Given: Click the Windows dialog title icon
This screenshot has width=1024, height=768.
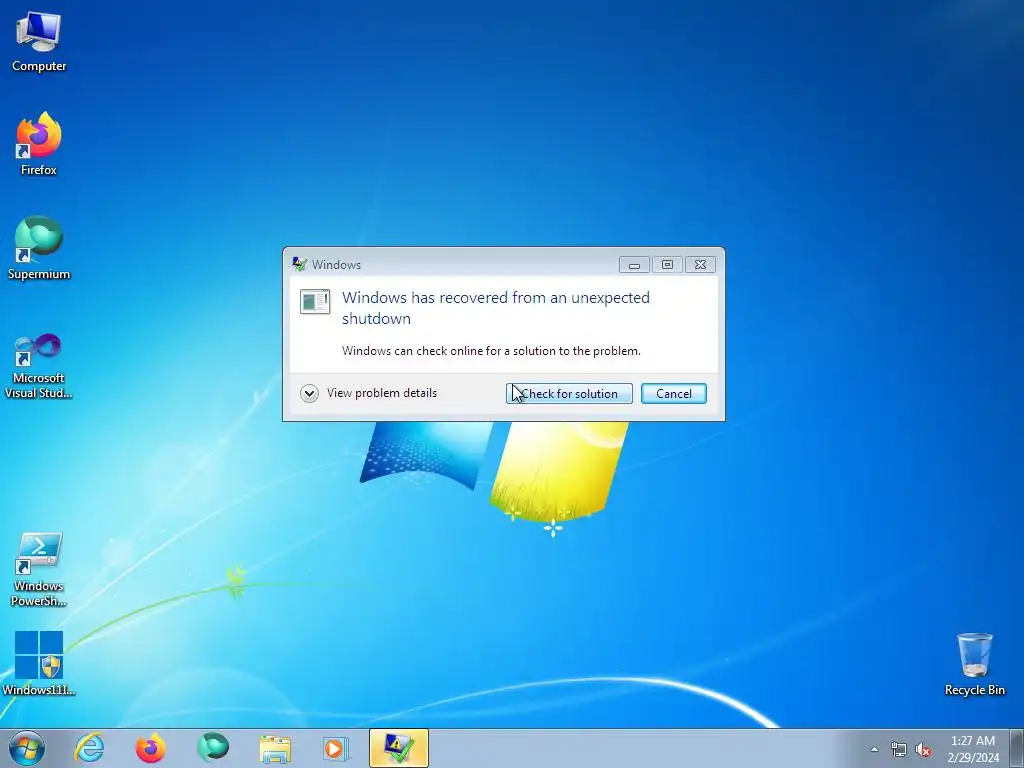Looking at the screenshot, I should [300, 264].
